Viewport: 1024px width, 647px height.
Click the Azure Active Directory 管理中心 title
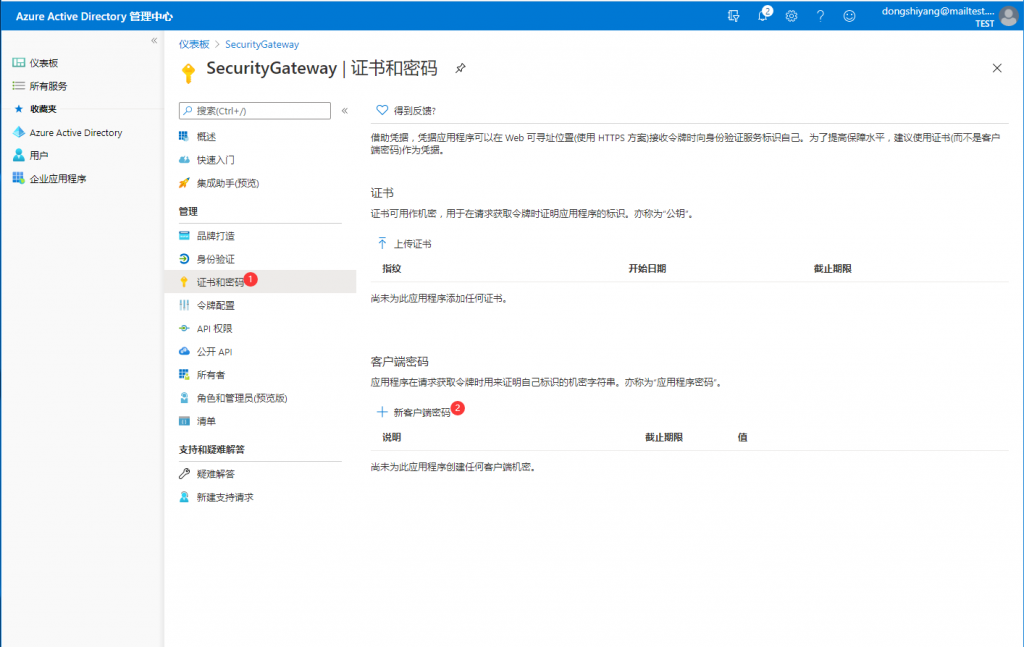pyautogui.click(x=94, y=16)
